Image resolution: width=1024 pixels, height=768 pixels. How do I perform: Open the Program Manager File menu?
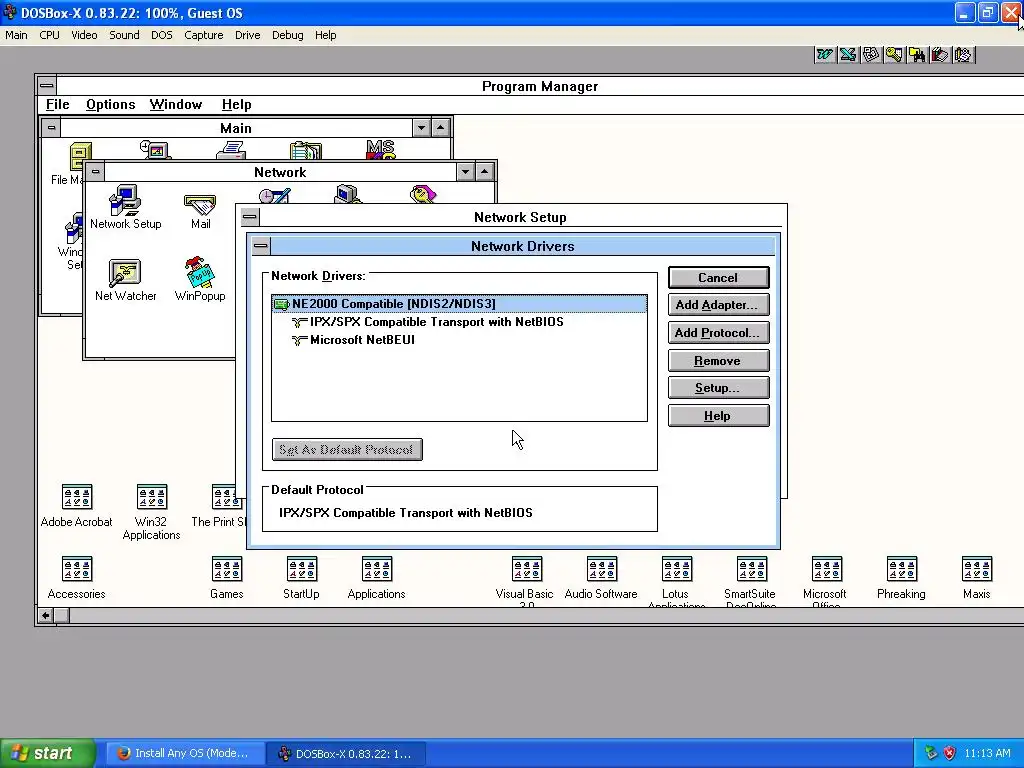click(57, 104)
